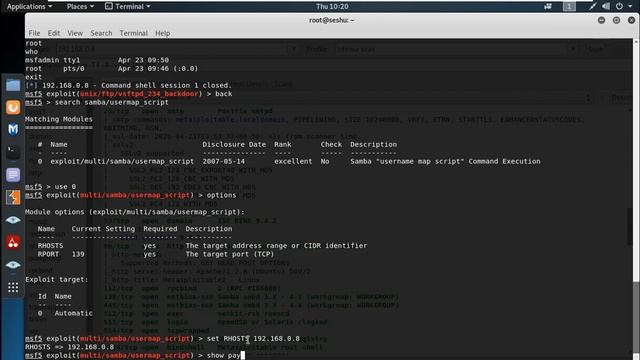The image size is (640, 360).
Task: Open the Files folder icon in the dock
Action: coord(13,85)
